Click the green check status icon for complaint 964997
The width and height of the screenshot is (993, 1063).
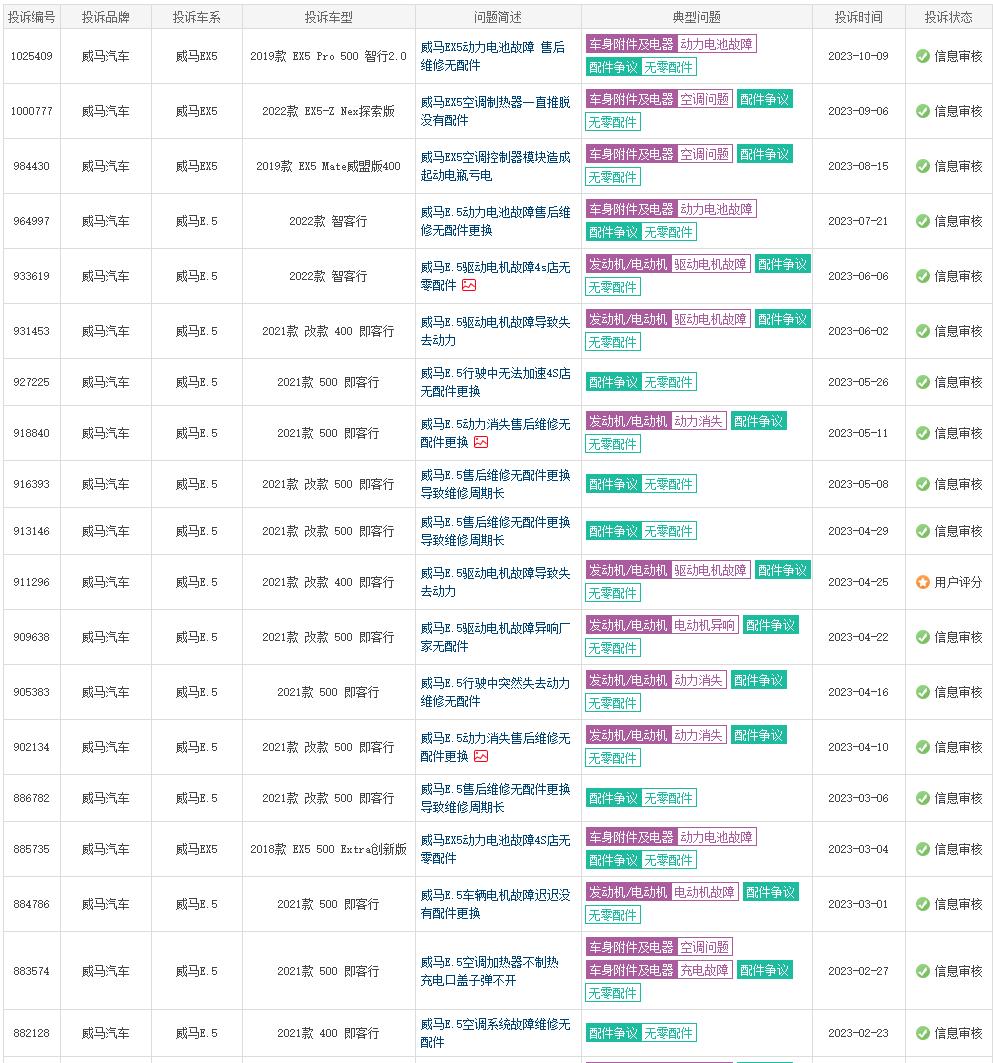coord(923,221)
